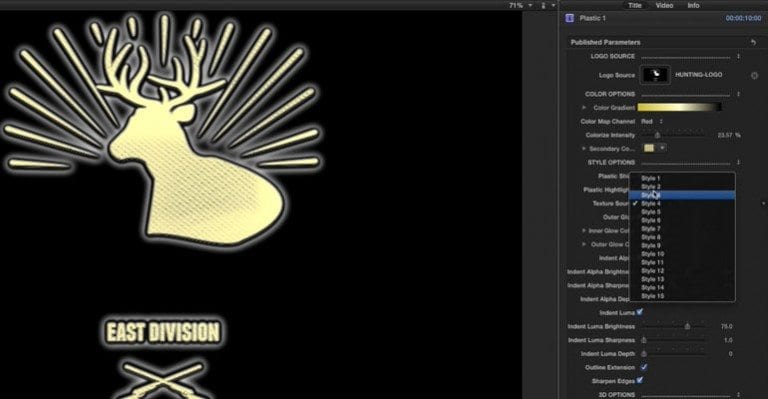Screen dimensions: 768x399
Task: Switch to the Video inspector tab
Action: [x=664, y=5]
